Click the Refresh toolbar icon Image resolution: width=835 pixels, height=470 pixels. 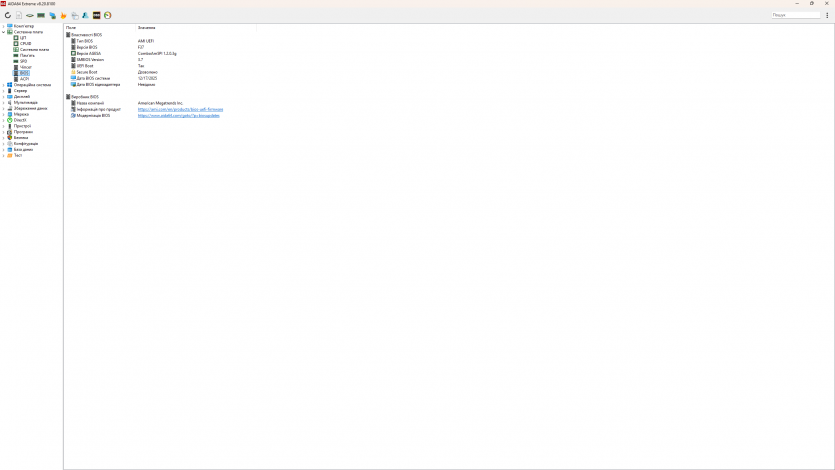point(7,15)
